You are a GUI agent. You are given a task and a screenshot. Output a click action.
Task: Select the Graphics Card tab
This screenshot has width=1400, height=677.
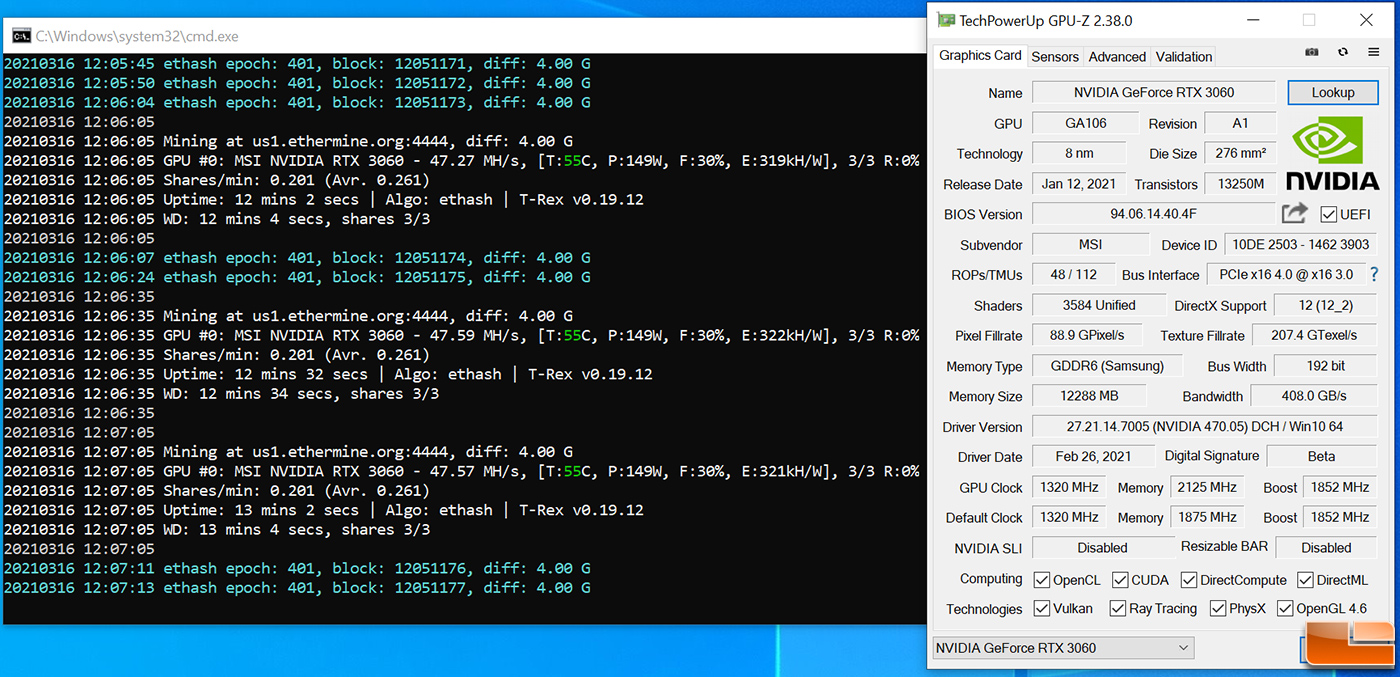coord(980,56)
